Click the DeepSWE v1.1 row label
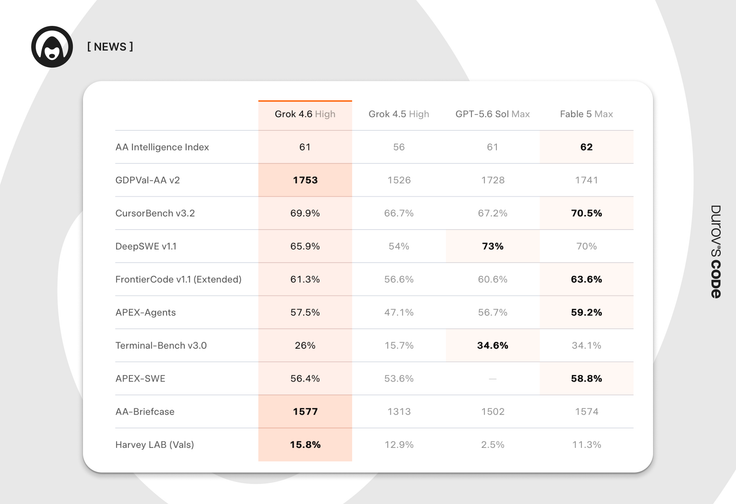Image resolution: width=736 pixels, height=504 pixels. pos(146,246)
